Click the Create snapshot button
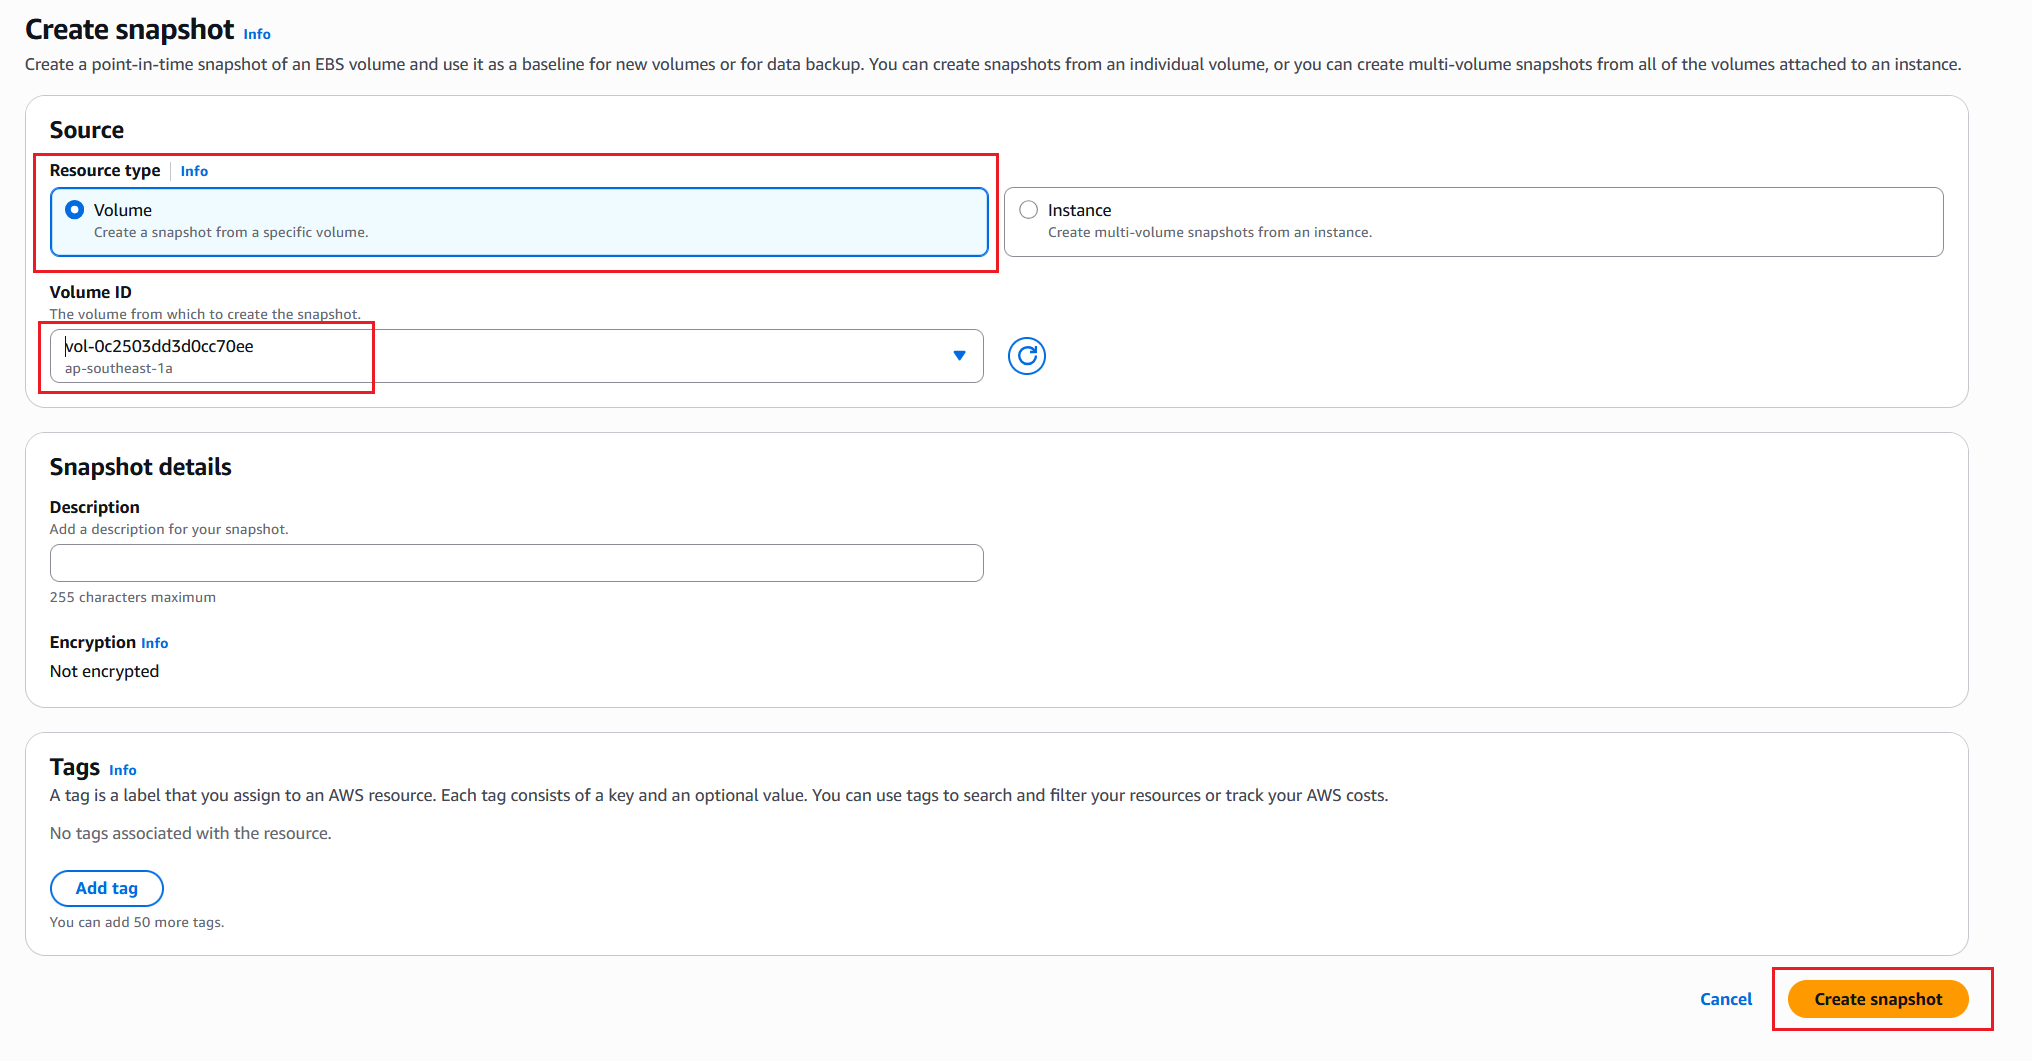The image size is (2032, 1061). click(1877, 999)
